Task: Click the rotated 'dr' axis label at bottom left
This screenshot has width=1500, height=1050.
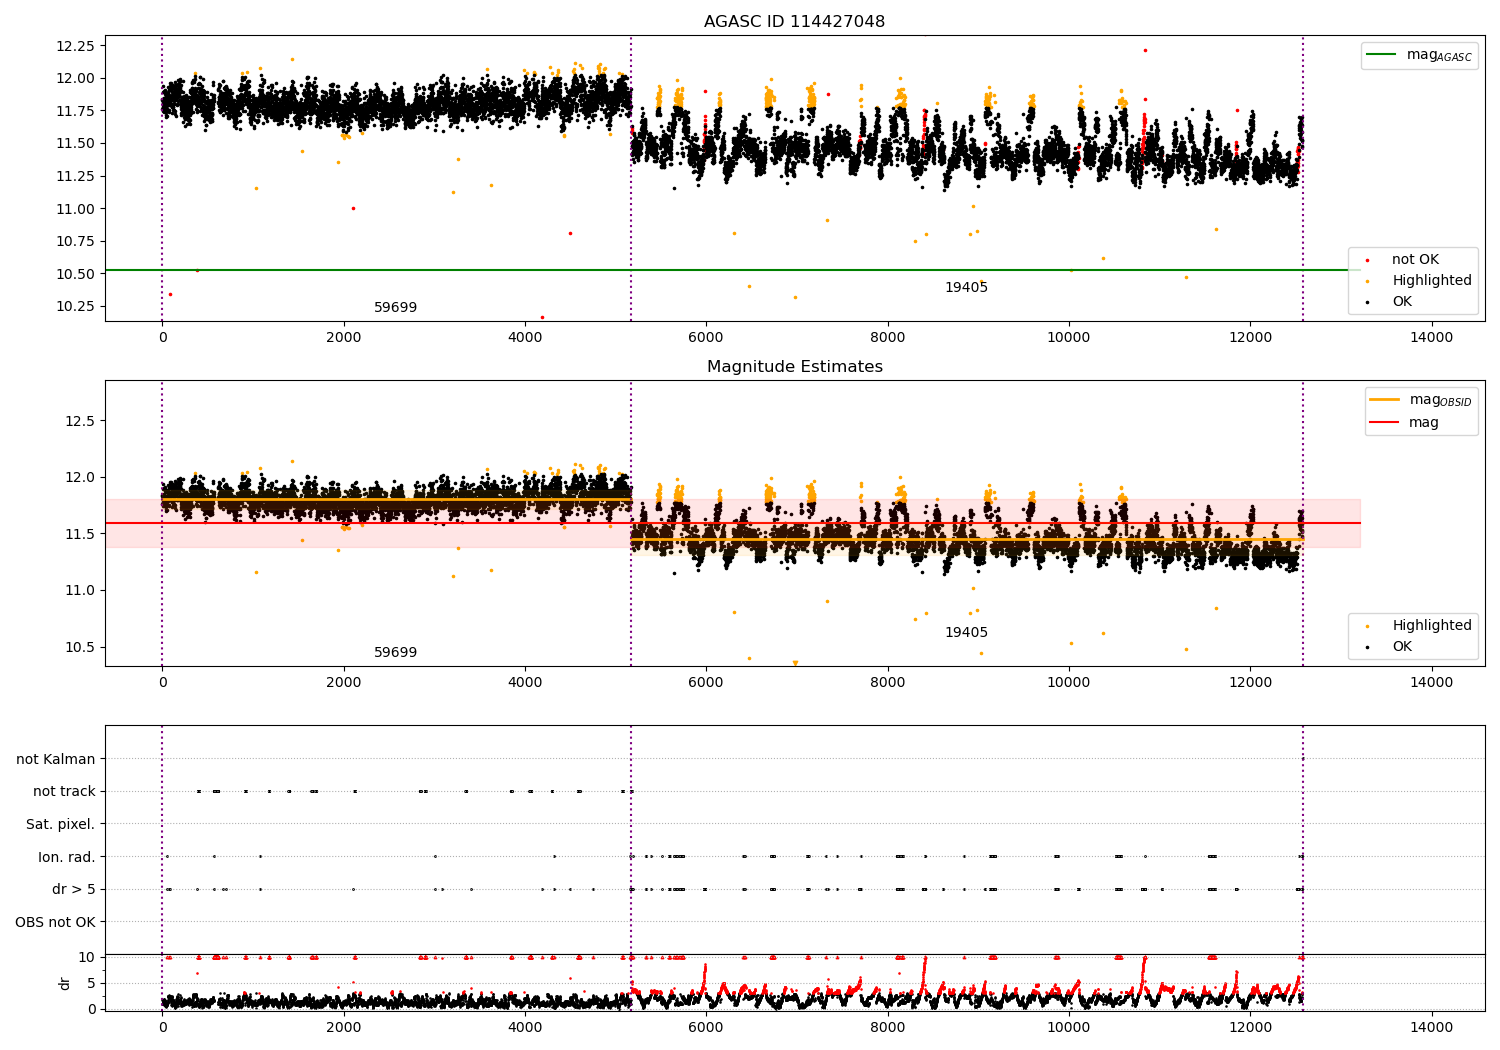Action: pos(65,983)
